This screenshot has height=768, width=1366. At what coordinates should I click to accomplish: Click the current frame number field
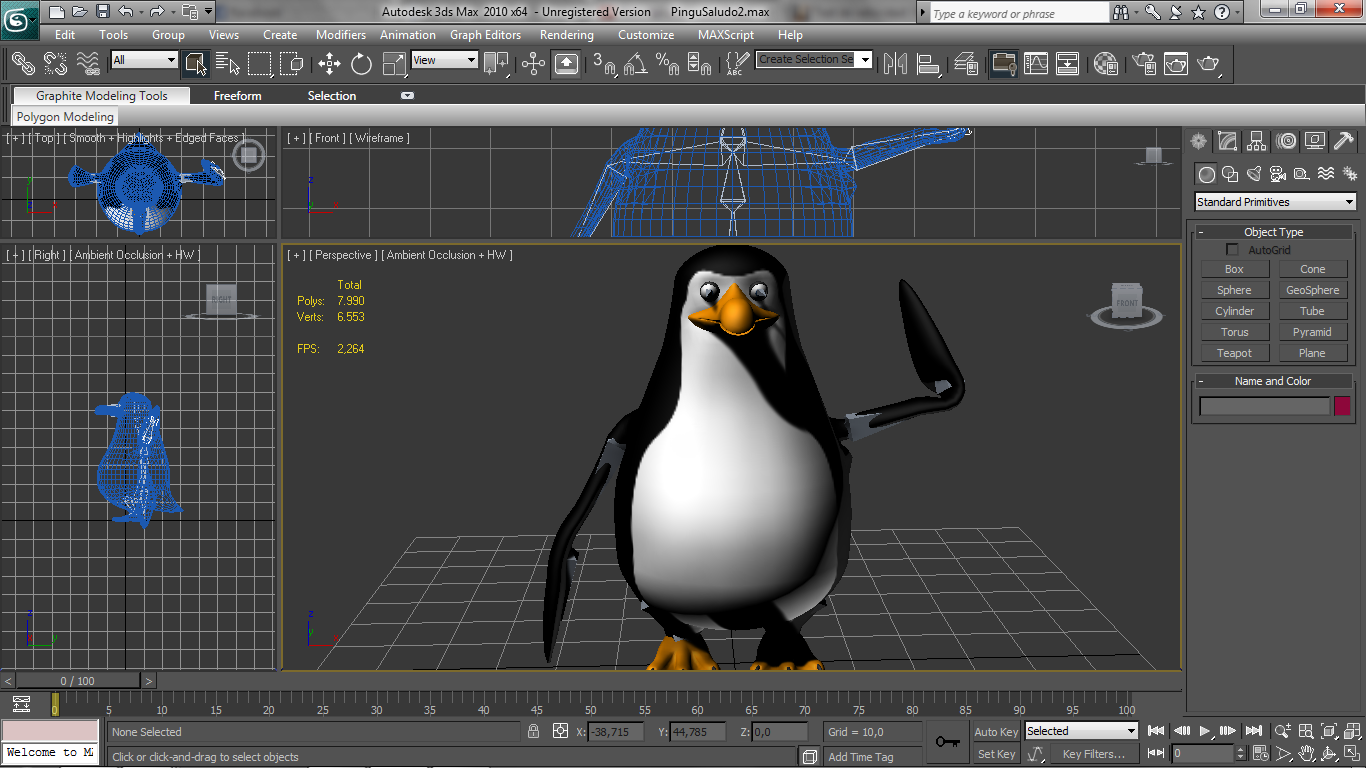(1204, 753)
